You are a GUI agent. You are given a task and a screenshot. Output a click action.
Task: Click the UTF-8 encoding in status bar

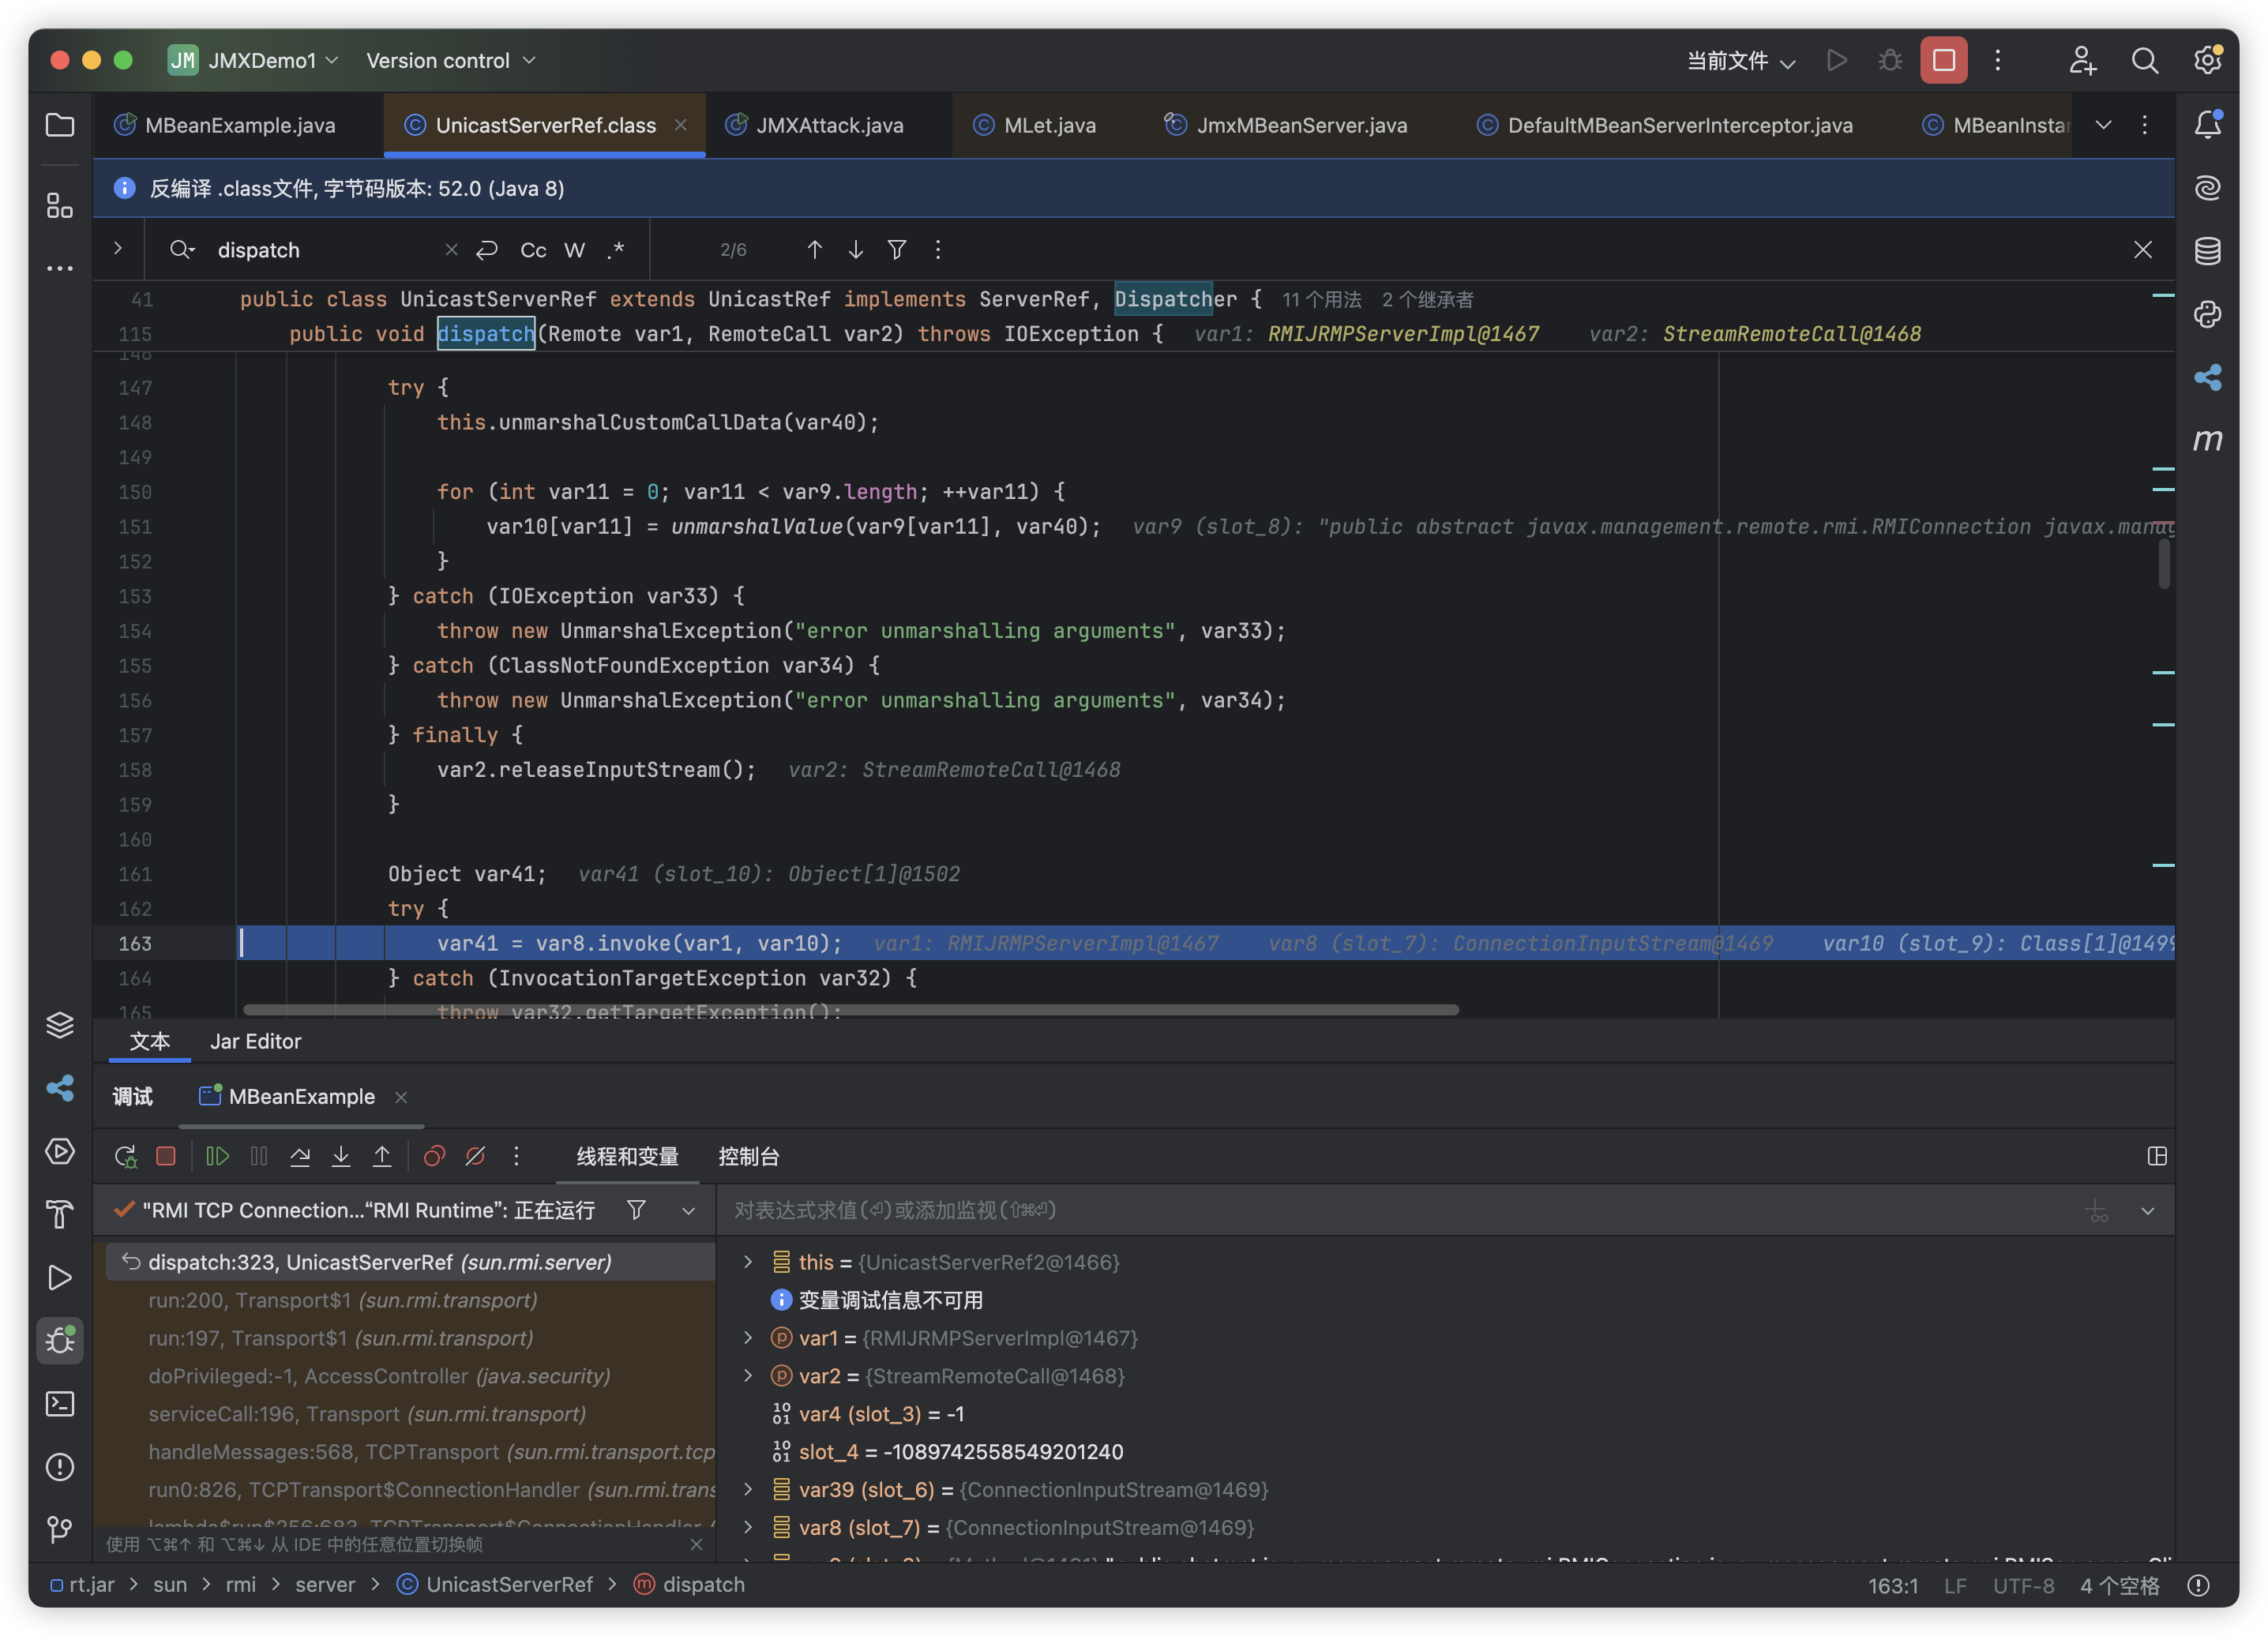[x=2023, y=1586]
